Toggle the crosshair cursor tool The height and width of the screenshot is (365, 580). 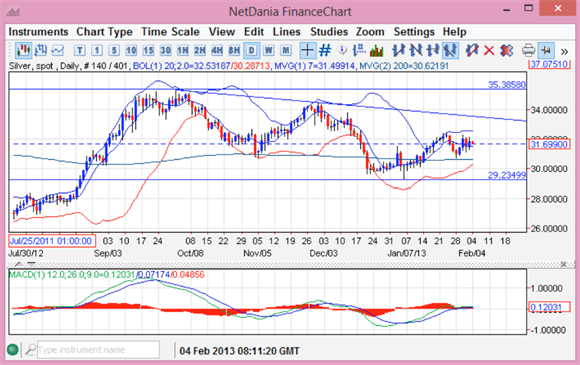click(307, 50)
